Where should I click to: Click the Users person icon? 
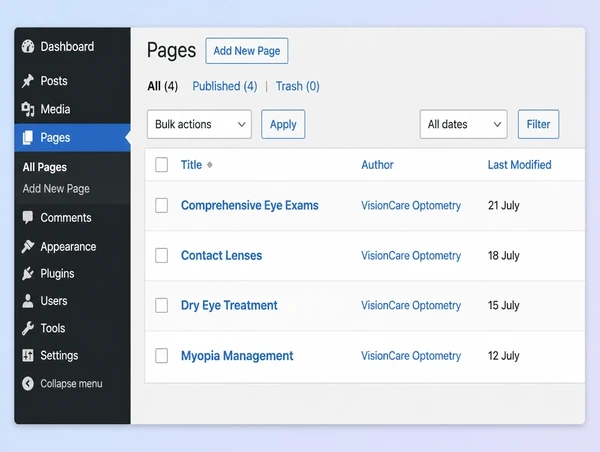(28, 301)
